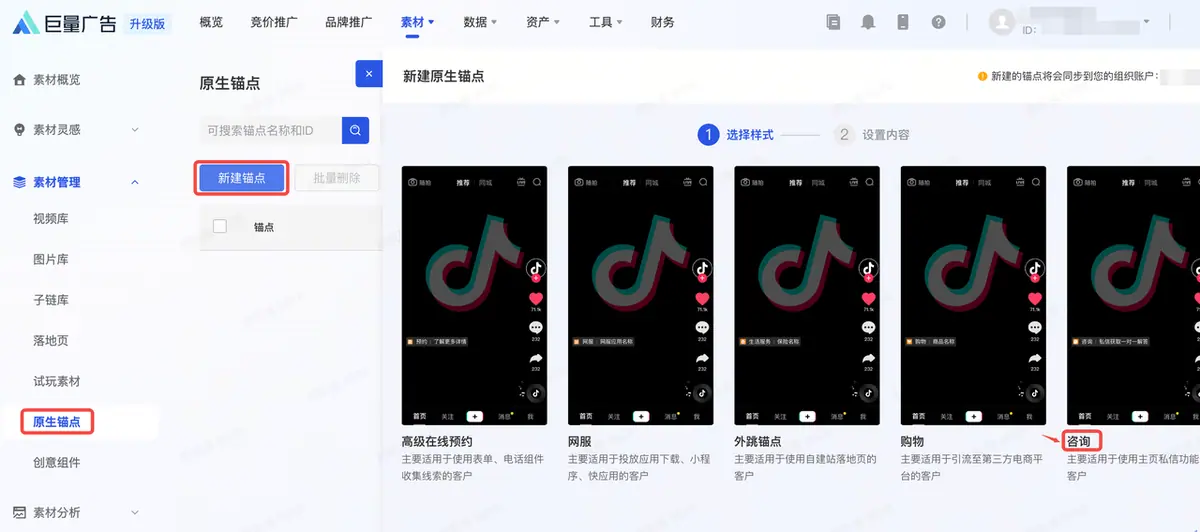1200x532 pixels.
Task: Open the help question mark icon
Action: (x=938, y=22)
